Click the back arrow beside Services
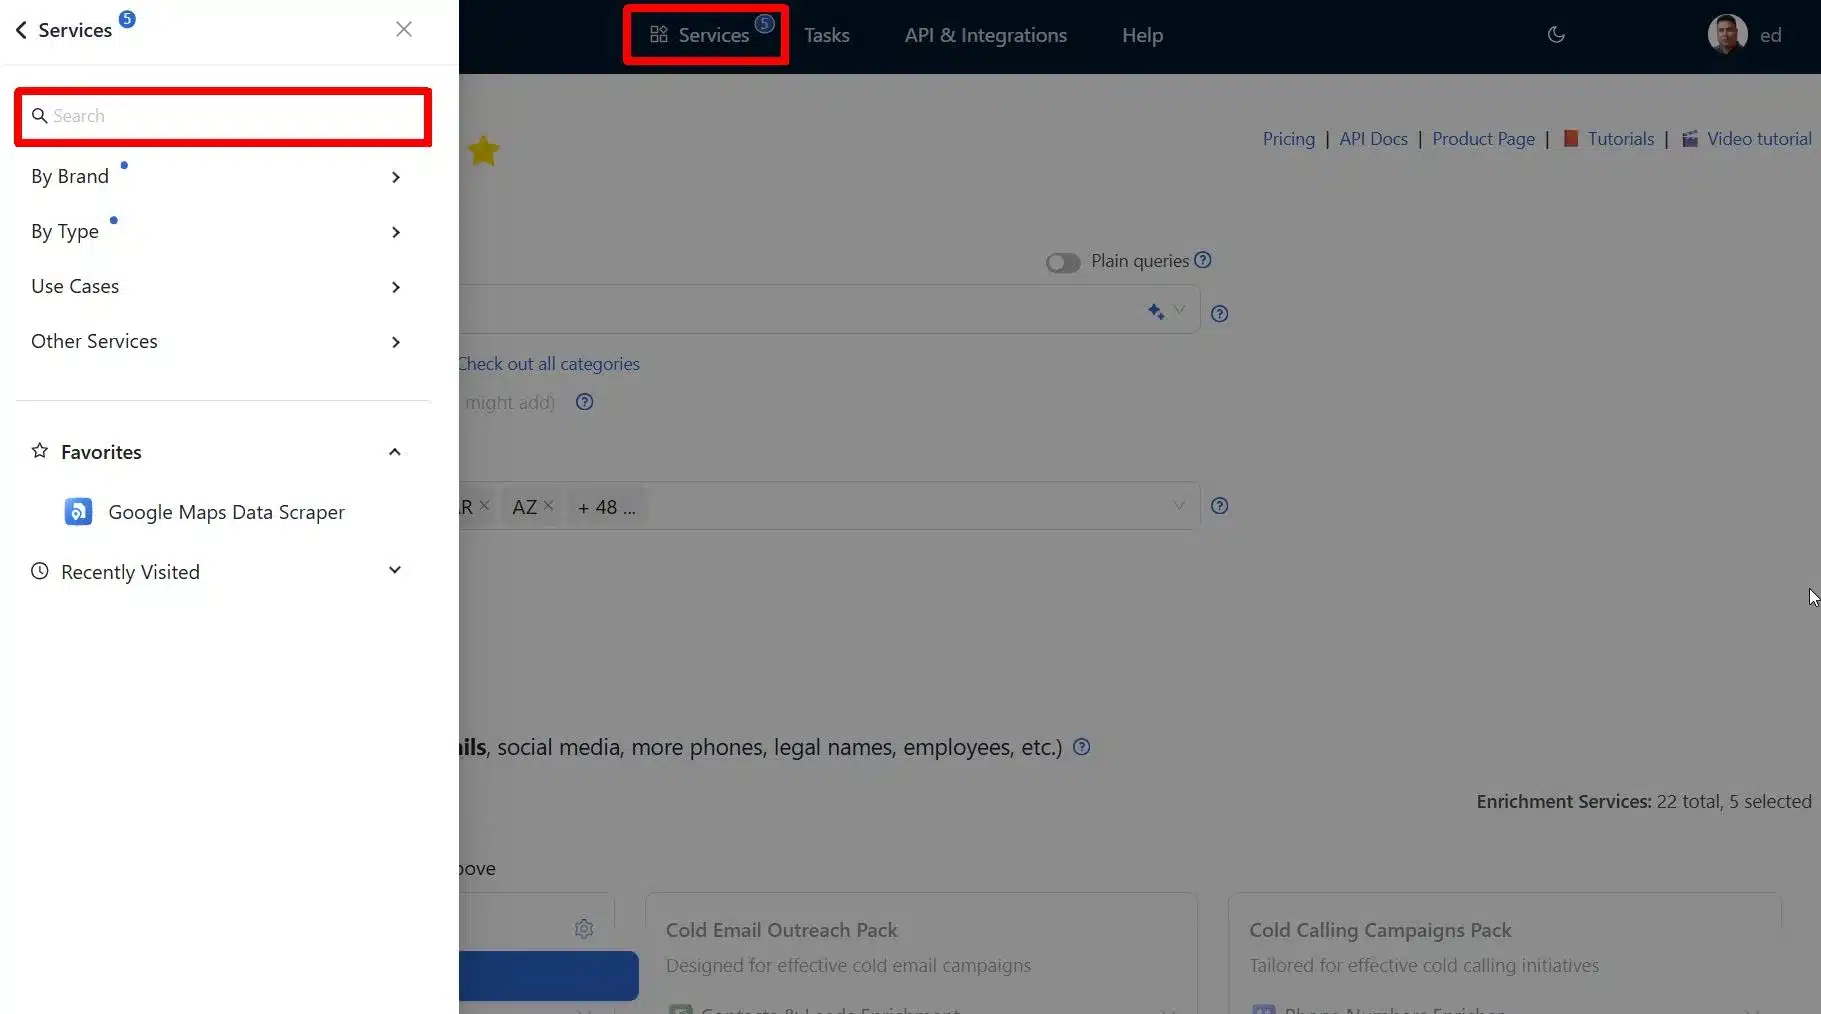Image resolution: width=1821 pixels, height=1014 pixels. click(x=21, y=30)
